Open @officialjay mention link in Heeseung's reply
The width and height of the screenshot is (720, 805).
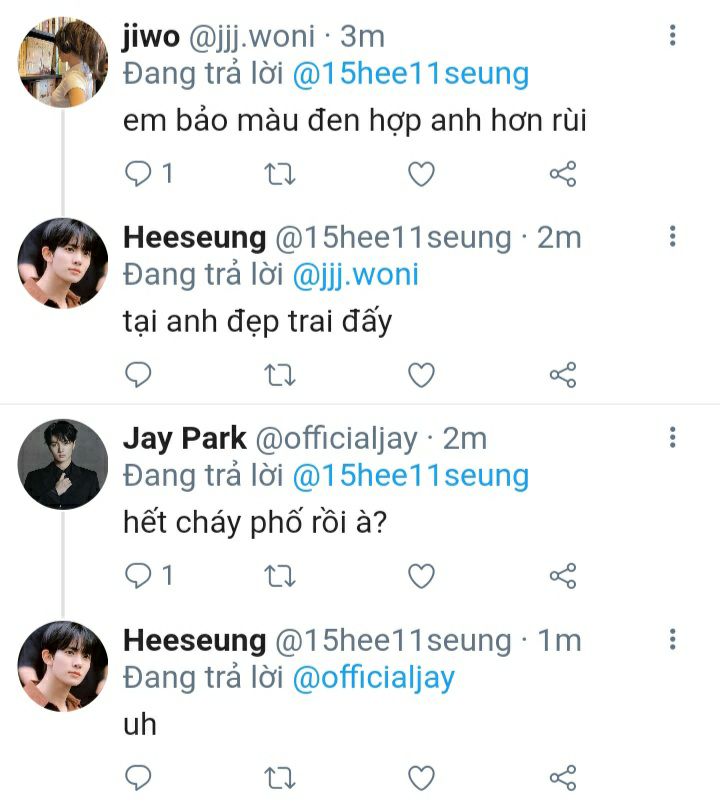click(373, 677)
